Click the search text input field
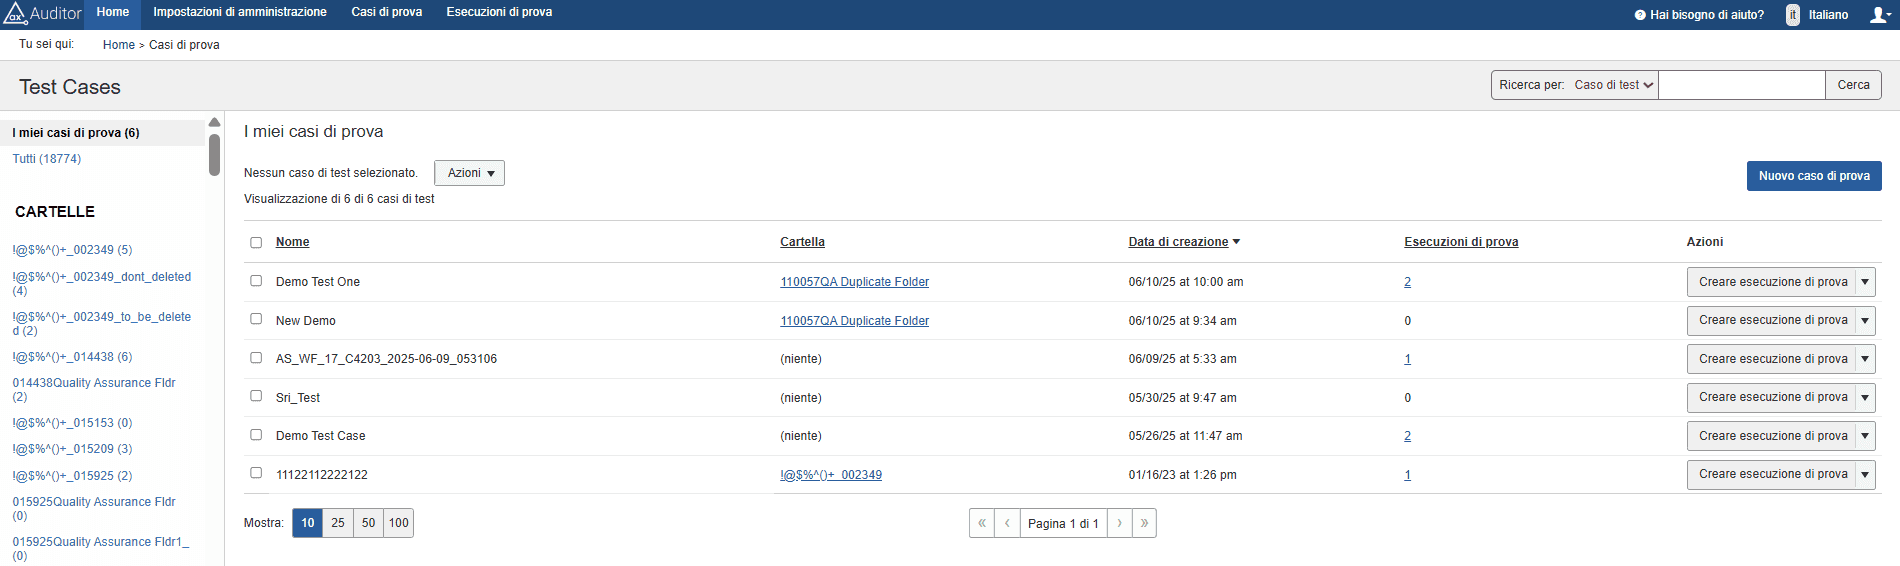The image size is (1900, 566). 1741,85
